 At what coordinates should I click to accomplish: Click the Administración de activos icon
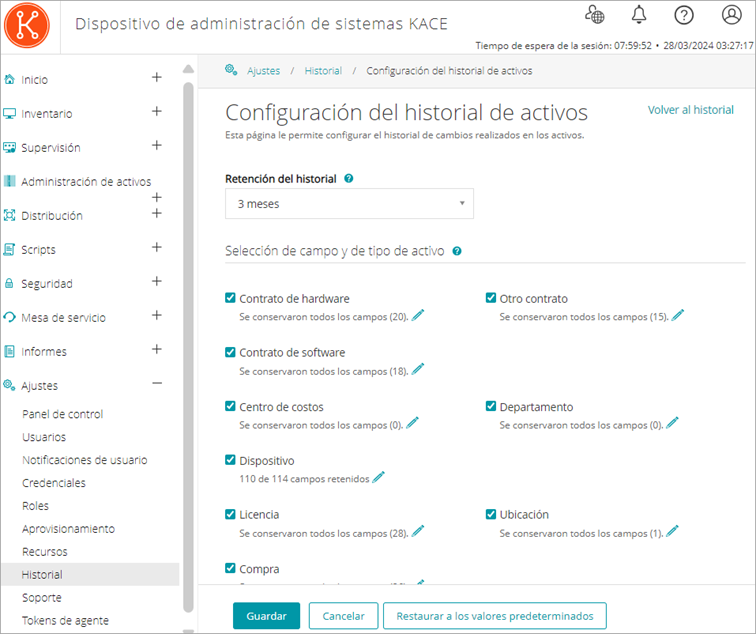(x=9, y=181)
